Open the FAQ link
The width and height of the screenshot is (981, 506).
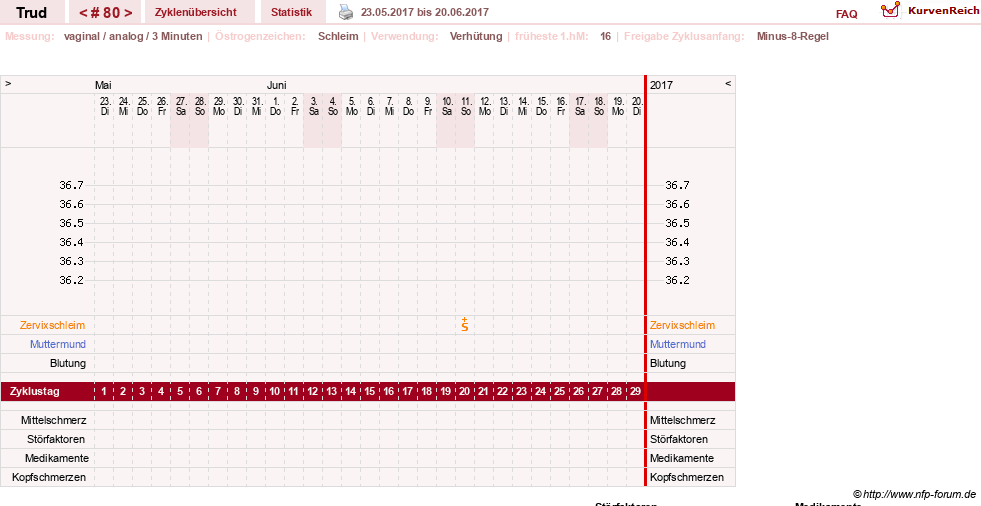point(846,14)
